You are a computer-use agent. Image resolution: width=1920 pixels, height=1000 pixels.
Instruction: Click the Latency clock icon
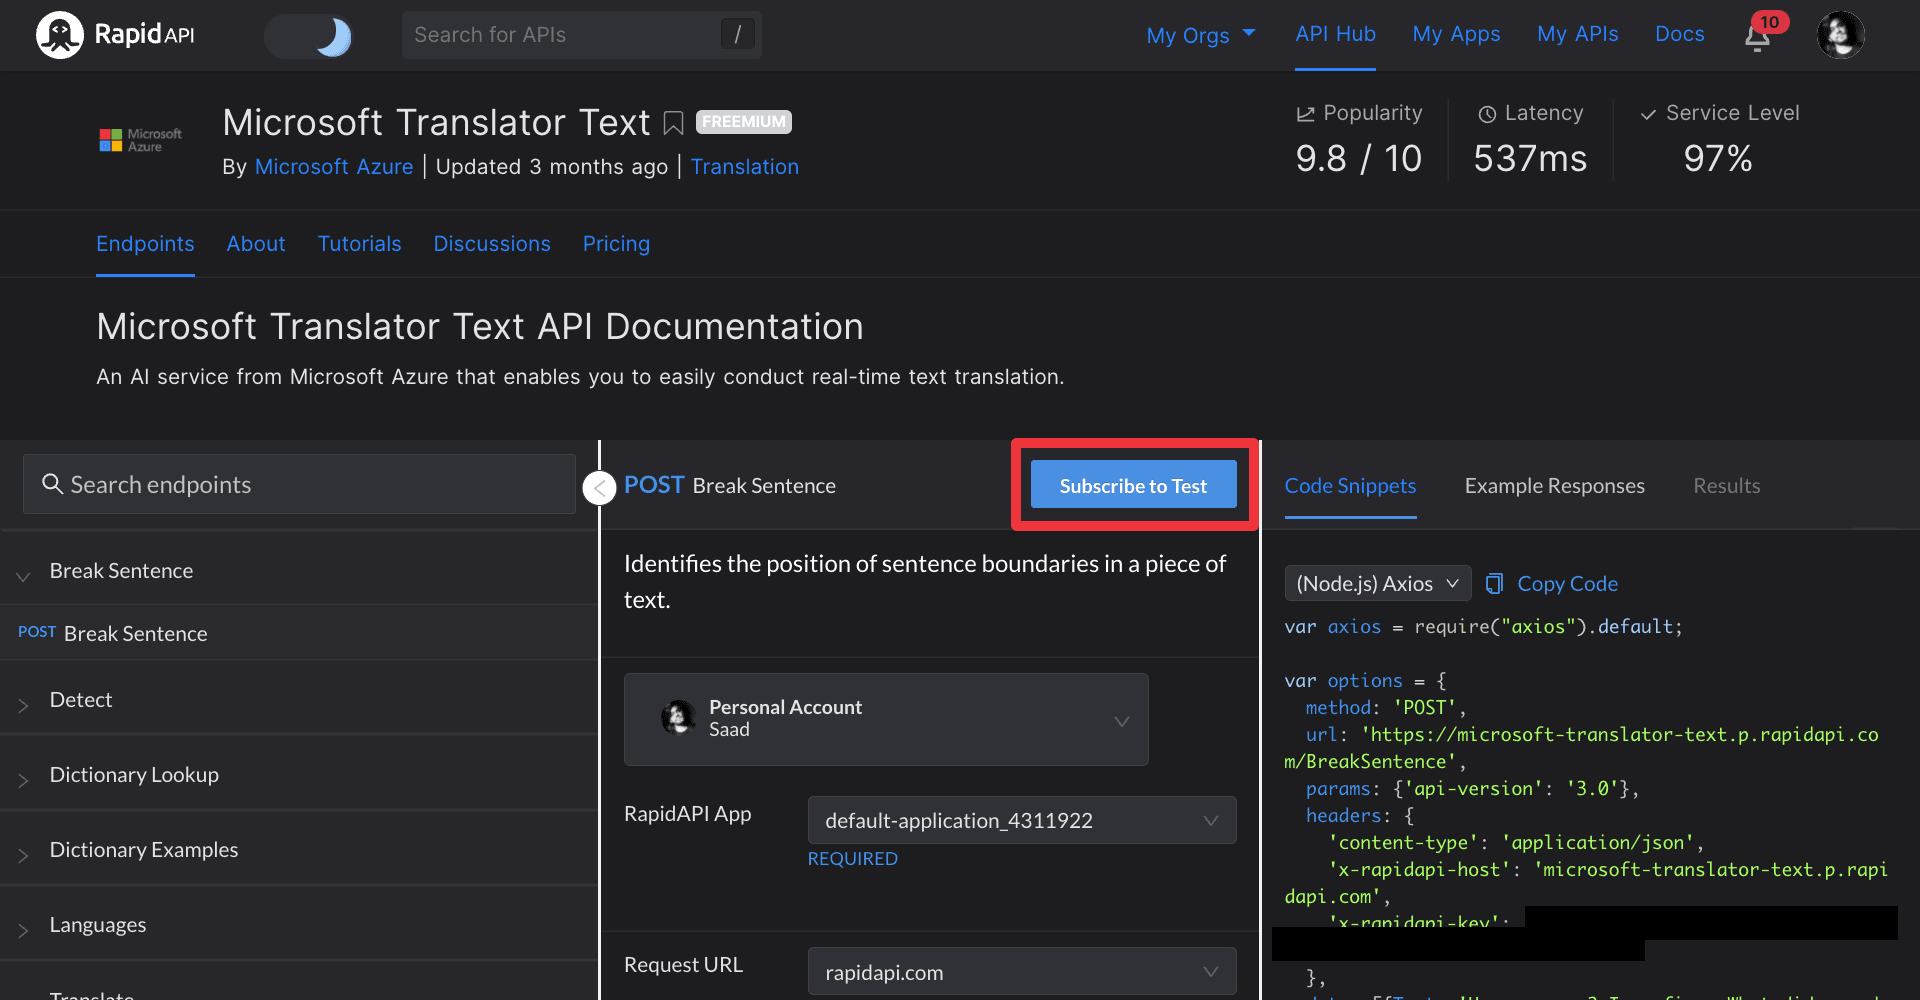[x=1487, y=114]
